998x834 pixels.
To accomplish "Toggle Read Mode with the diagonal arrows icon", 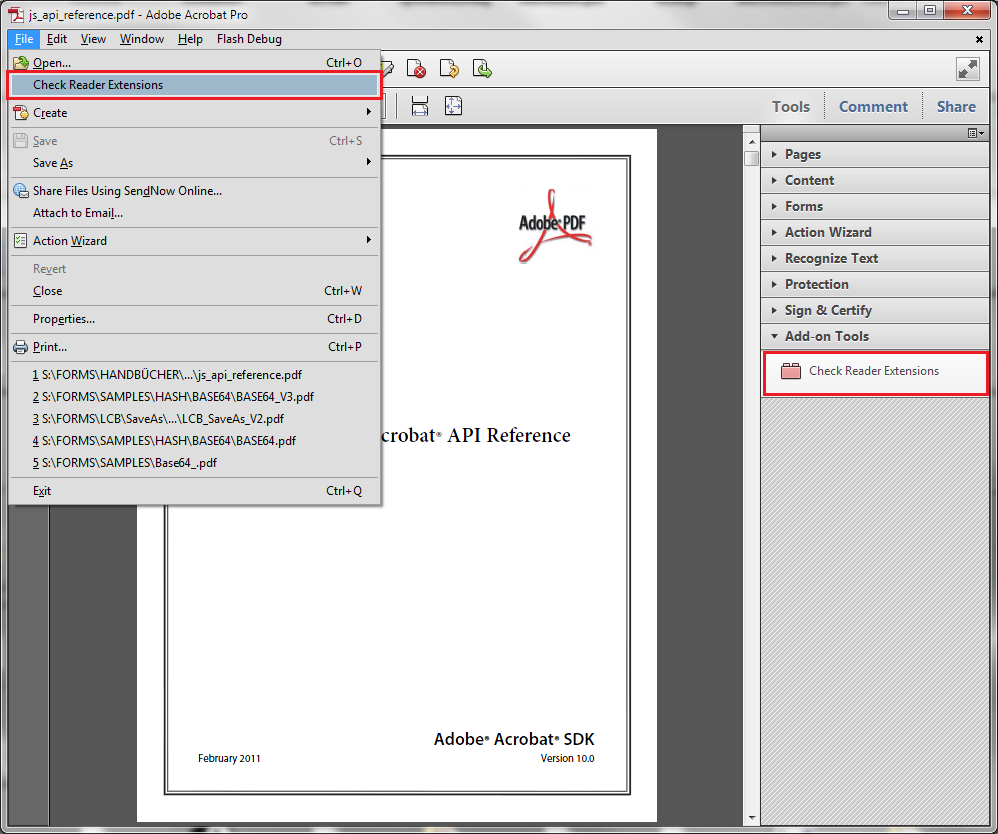I will (x=967, y=69).
